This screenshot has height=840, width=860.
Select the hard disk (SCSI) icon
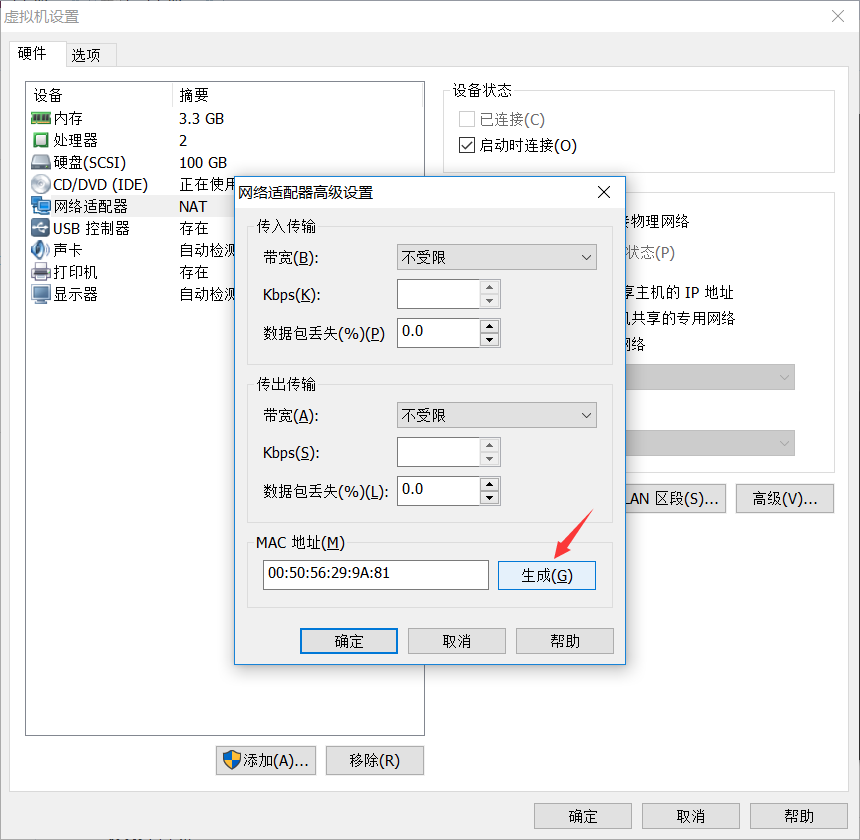(41, 162)
